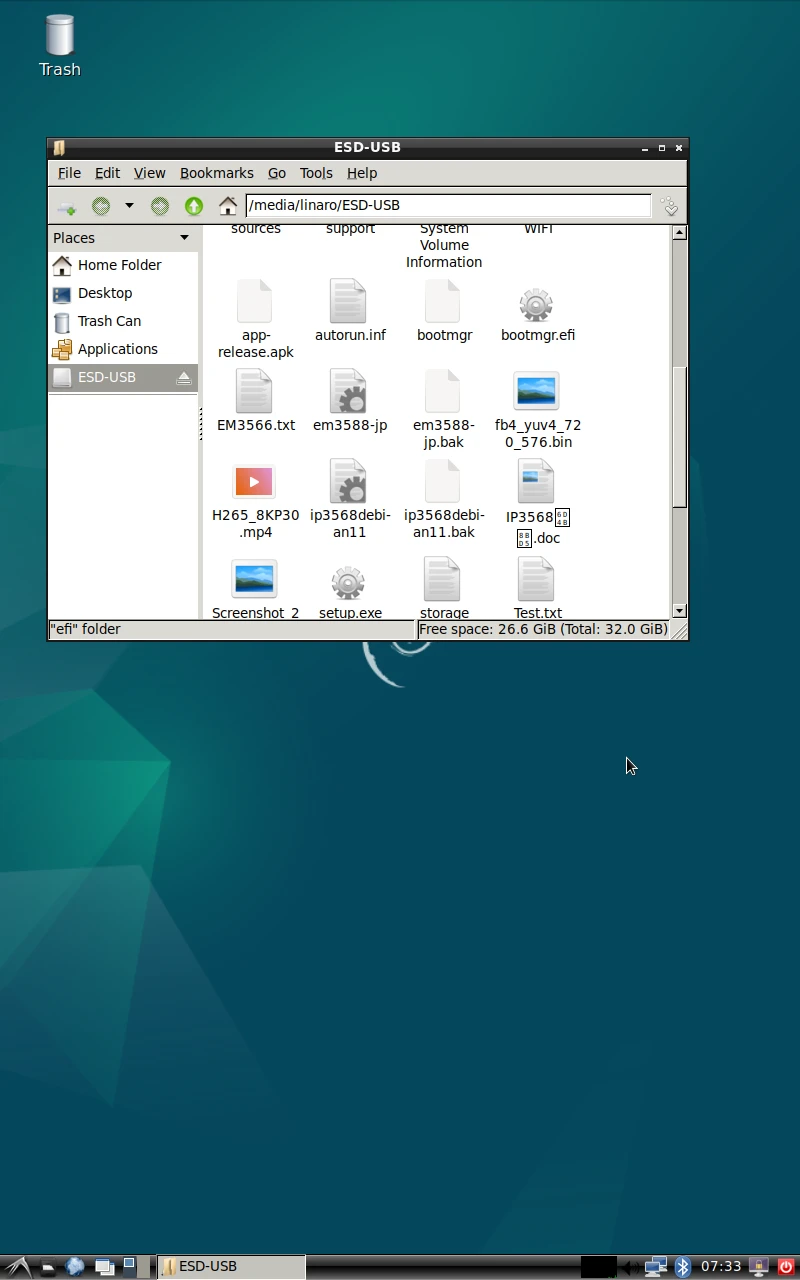
Task: Select em3588-jp executable icon
Action: (348, 392)
